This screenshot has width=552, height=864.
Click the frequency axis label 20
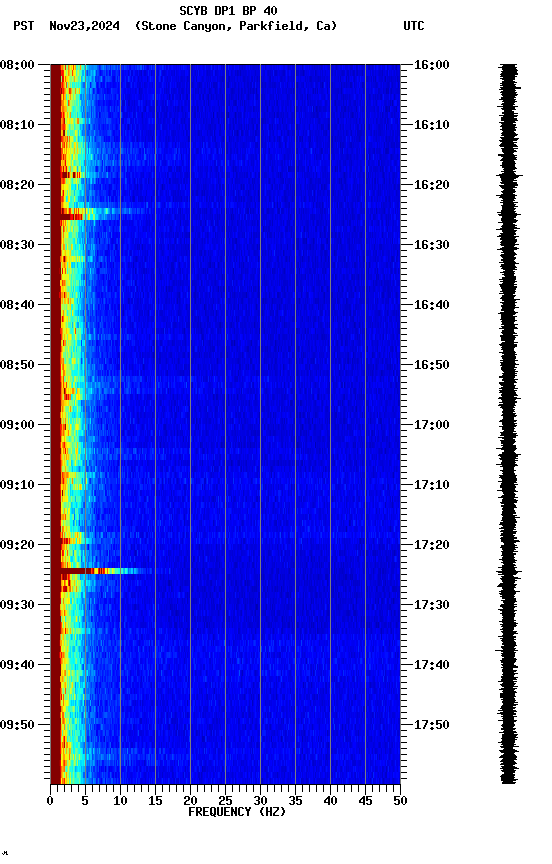point(190,801)
